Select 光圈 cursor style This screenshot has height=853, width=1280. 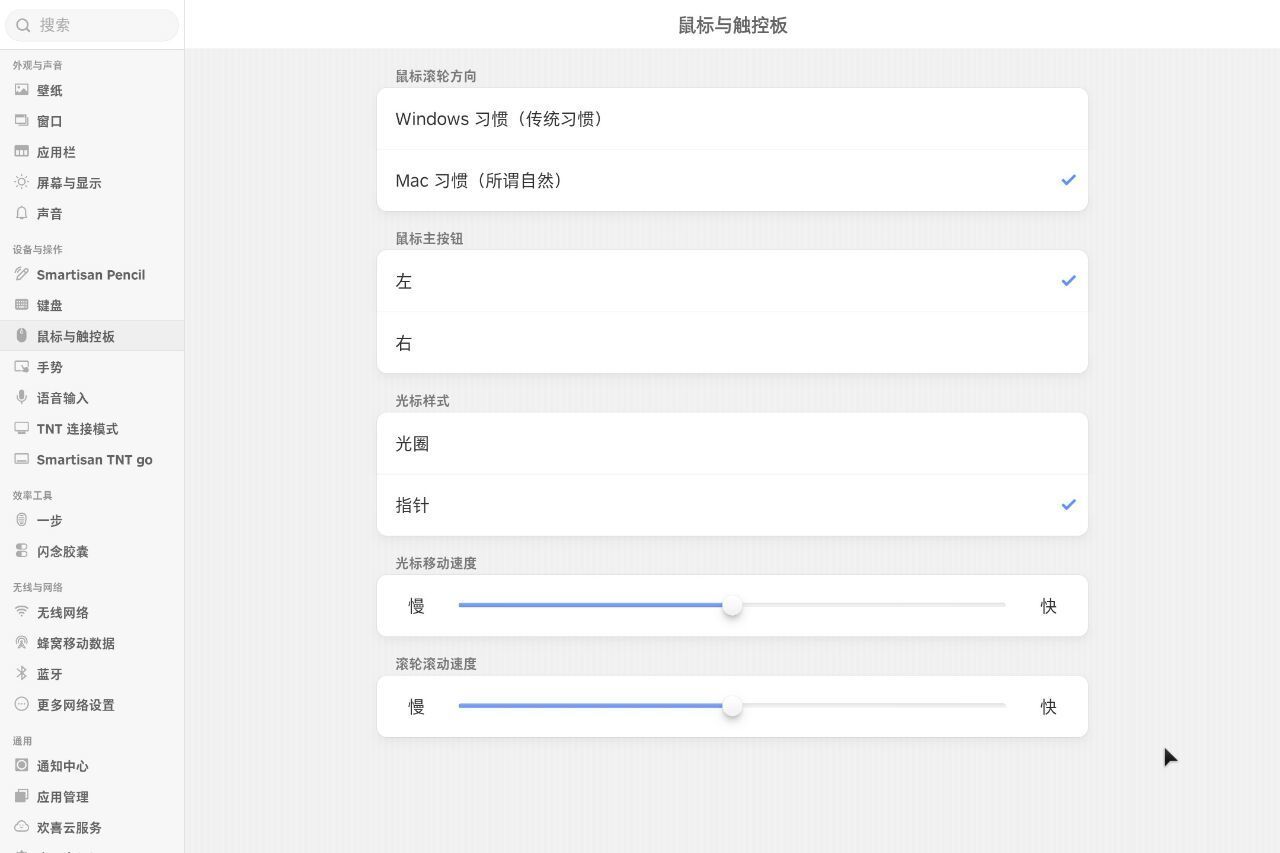pos(732,443)
